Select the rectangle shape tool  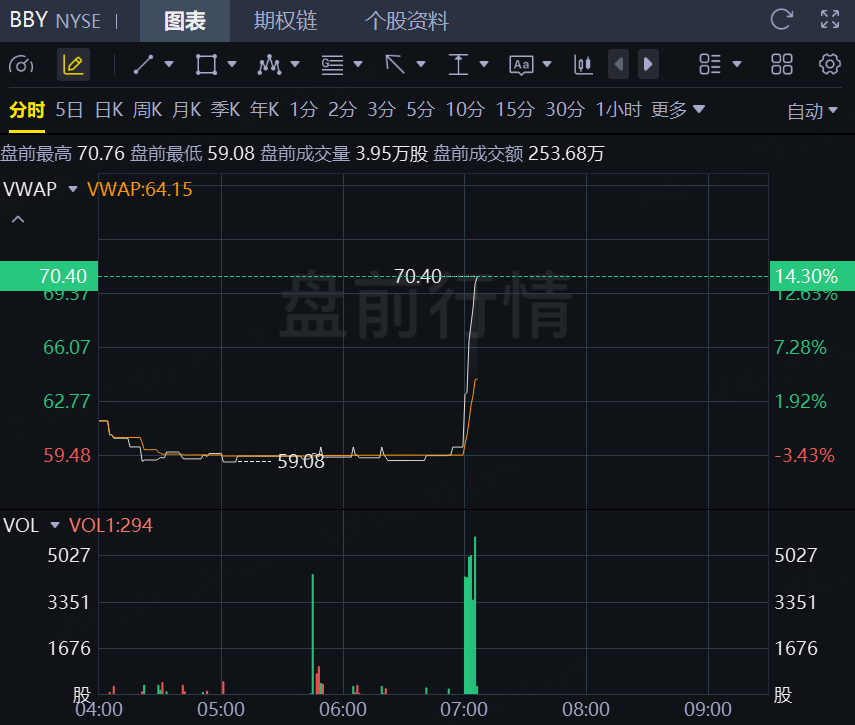click(207, 65)
